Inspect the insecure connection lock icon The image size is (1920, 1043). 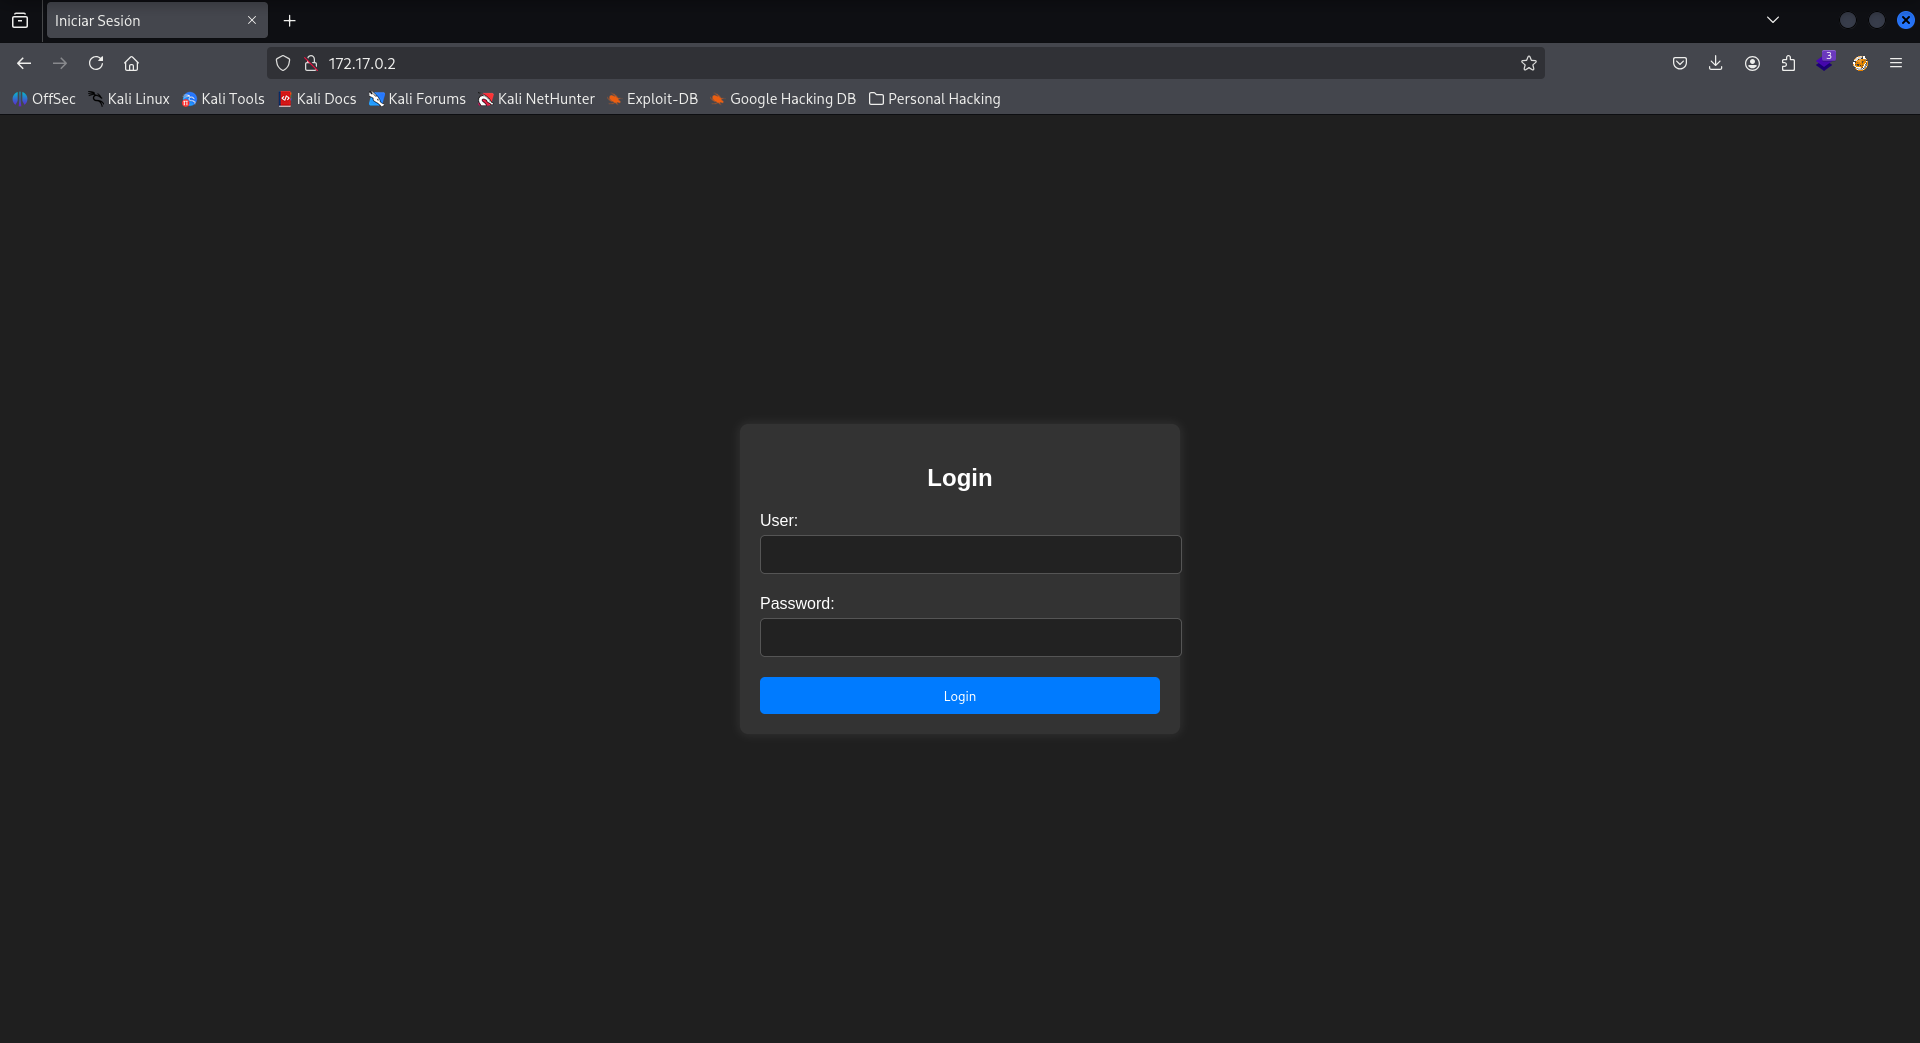[311, 62]
